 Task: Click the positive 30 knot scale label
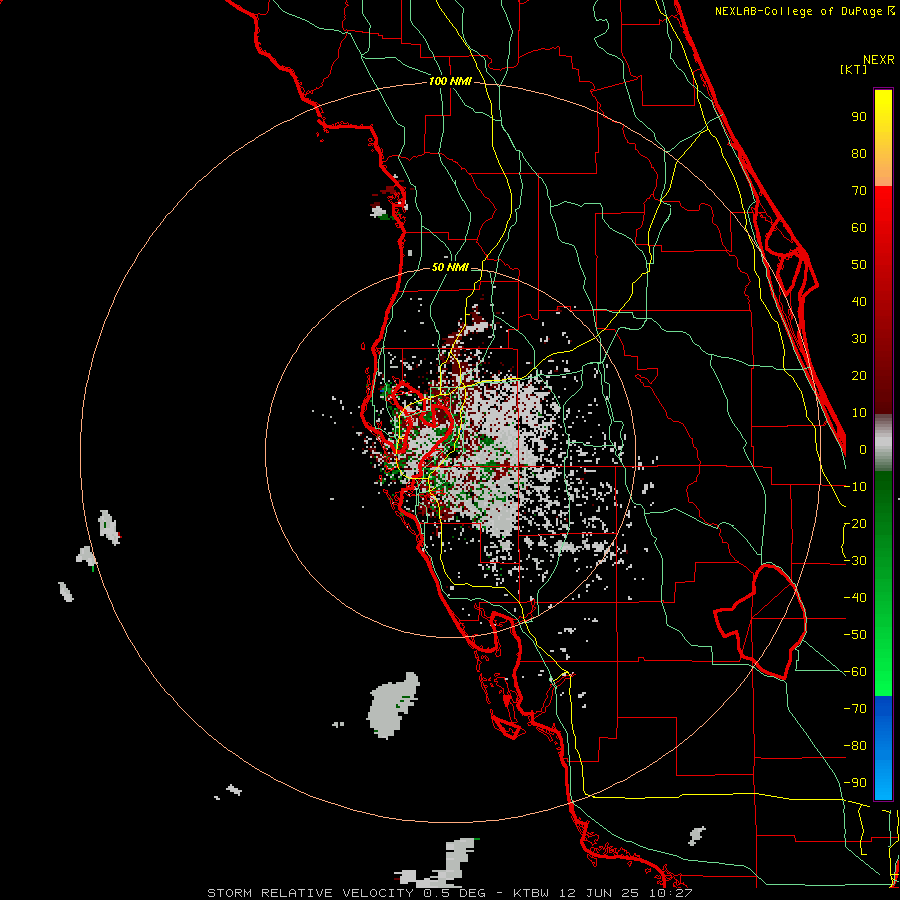pos(859,339)
